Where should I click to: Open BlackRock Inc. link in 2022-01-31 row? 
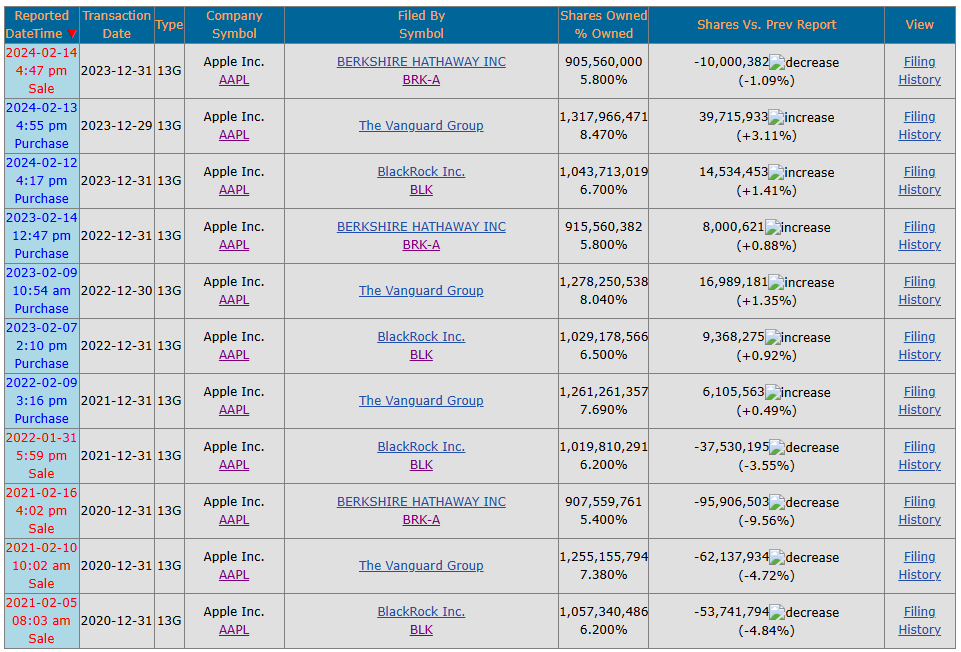tap(421, 447)
